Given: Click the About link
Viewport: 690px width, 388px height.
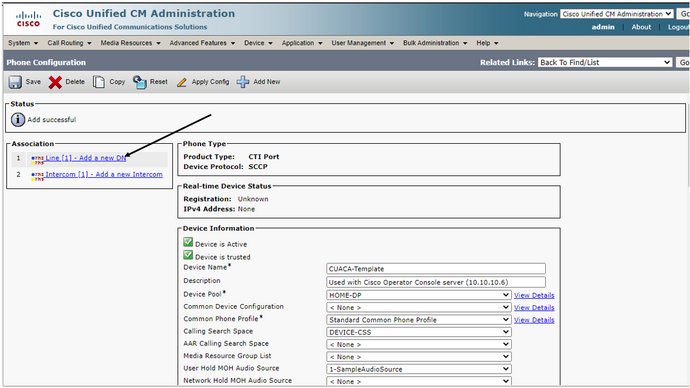Looking at the screenshot, I should click(641, 27).
